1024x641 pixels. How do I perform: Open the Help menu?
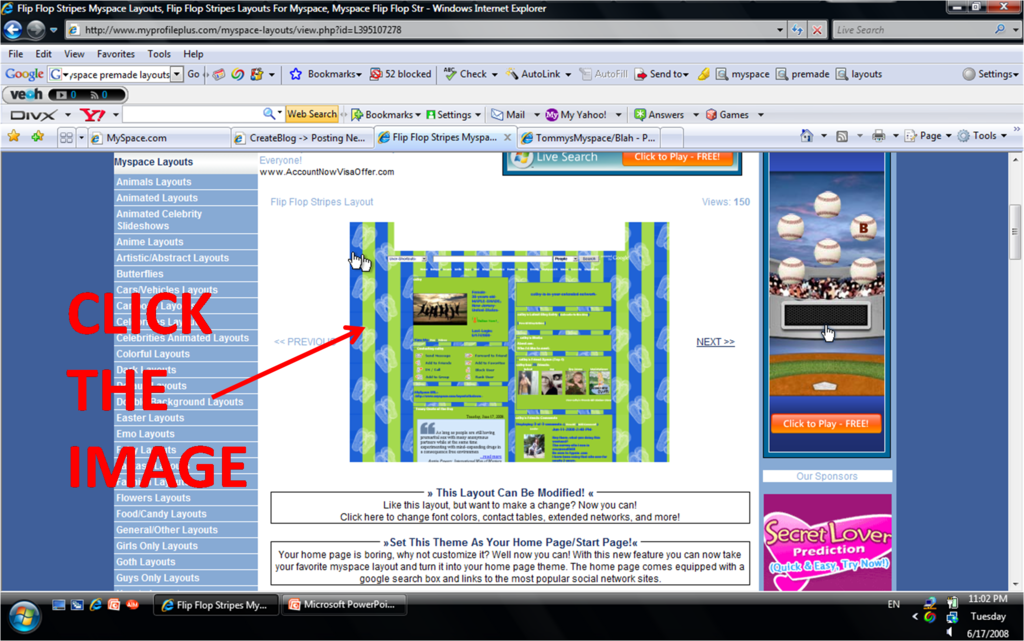(193, 54)
